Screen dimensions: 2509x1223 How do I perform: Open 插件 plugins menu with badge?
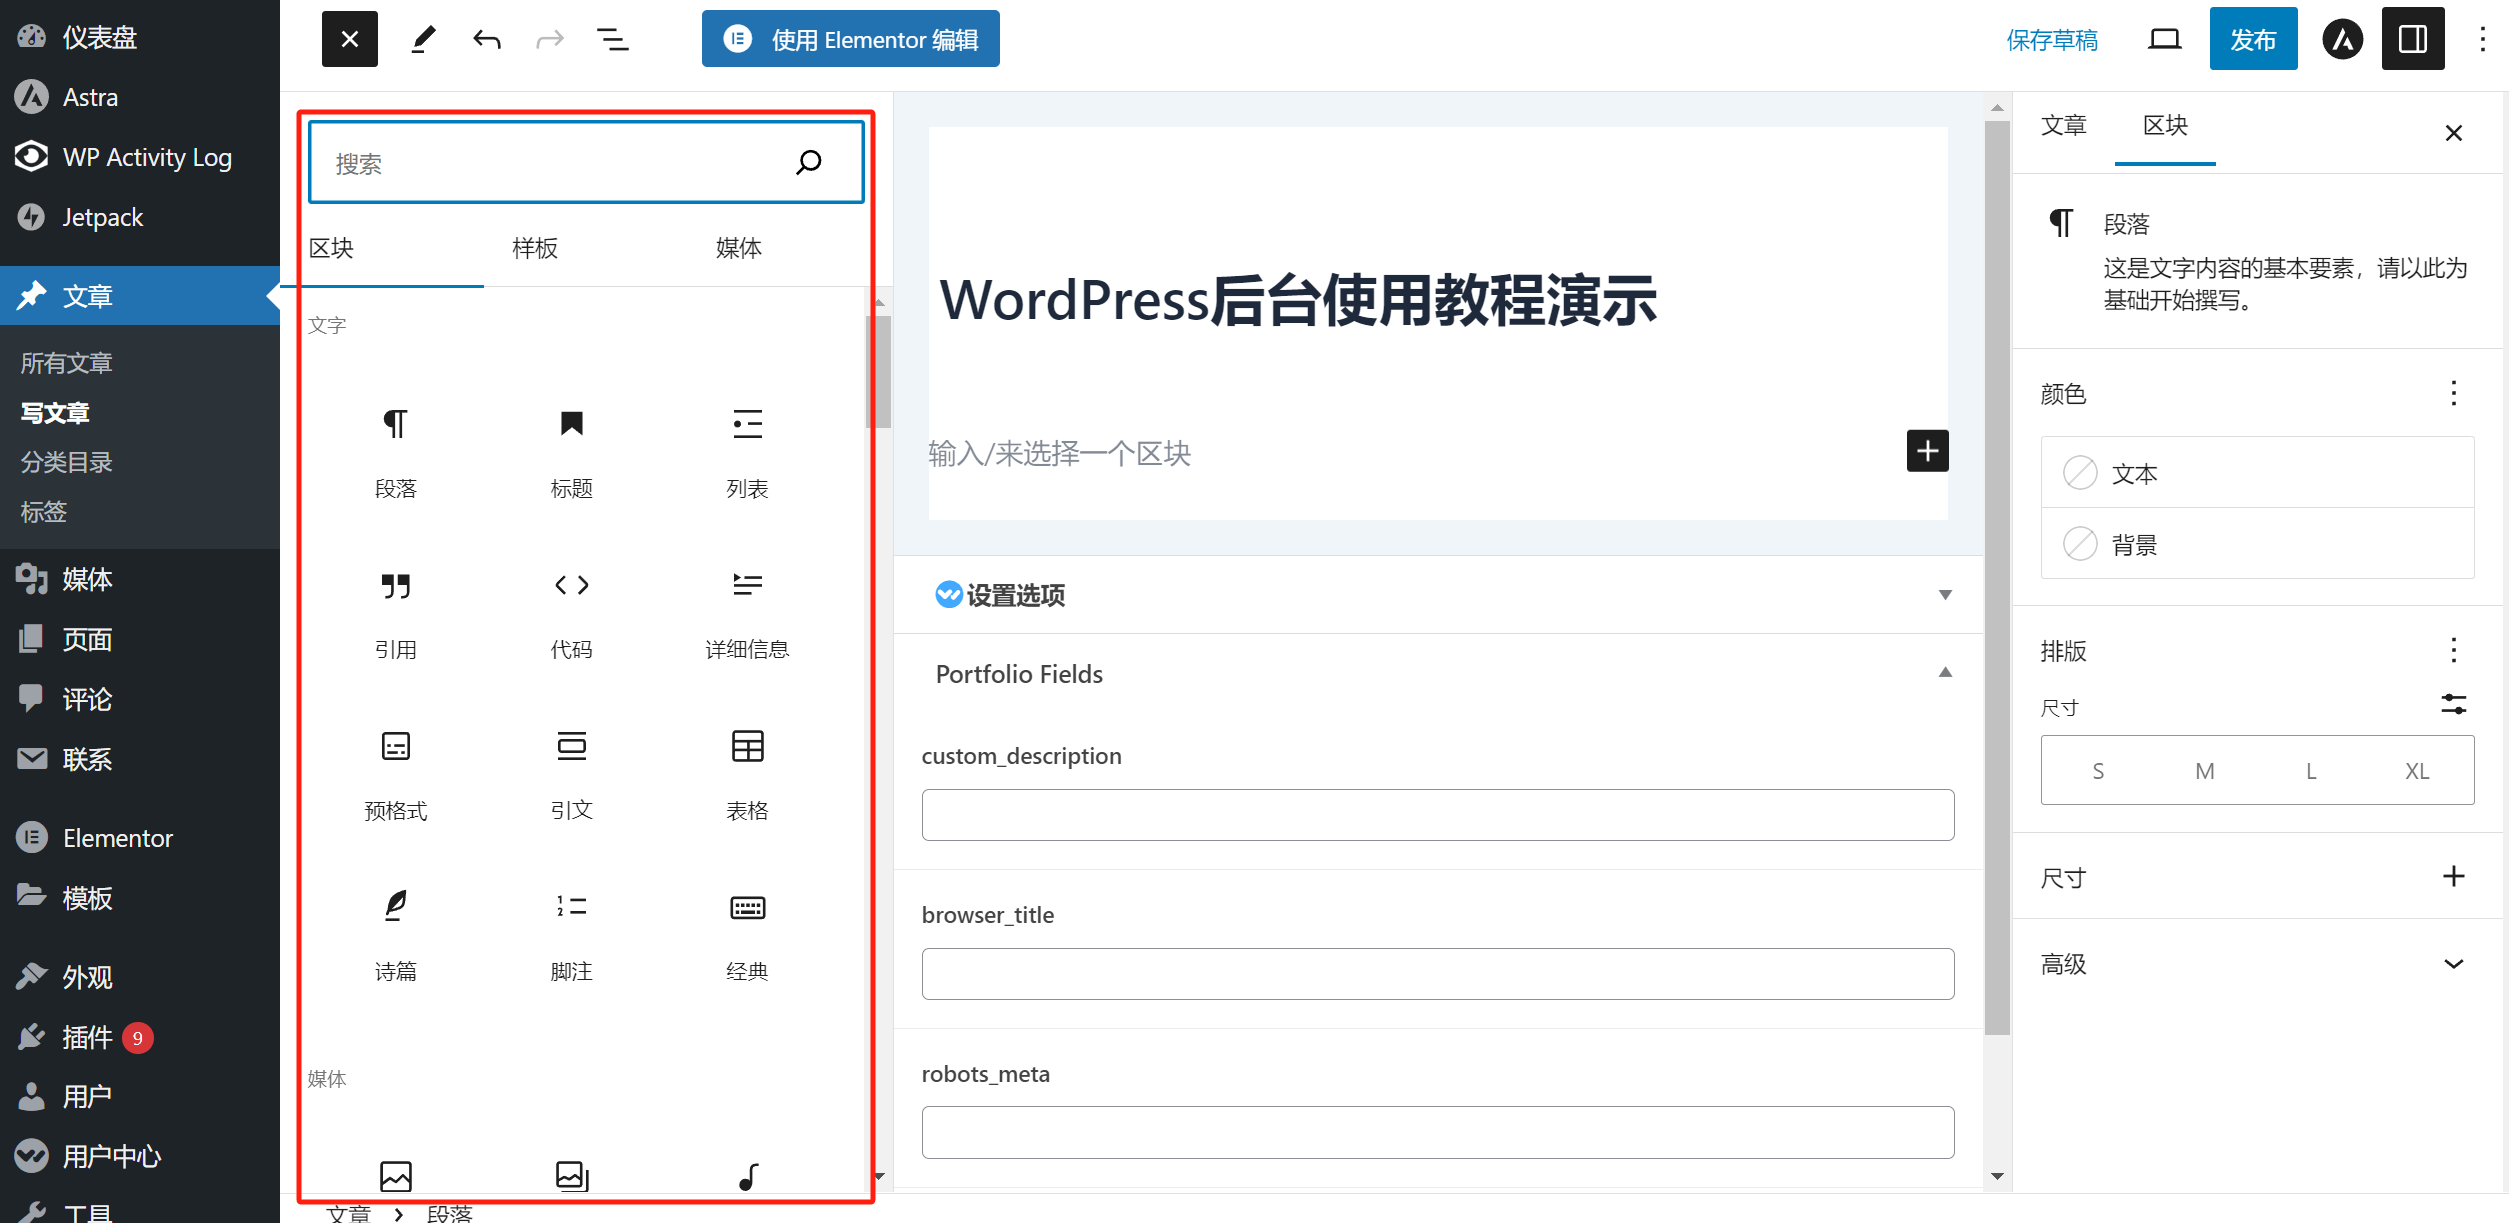coord(140,1037)
